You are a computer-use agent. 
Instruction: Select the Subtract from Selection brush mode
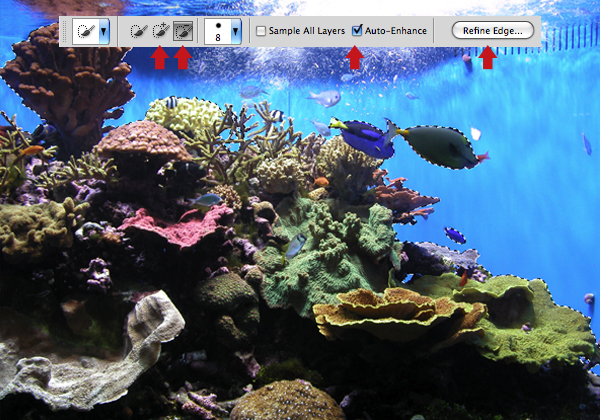click(183, 31)
